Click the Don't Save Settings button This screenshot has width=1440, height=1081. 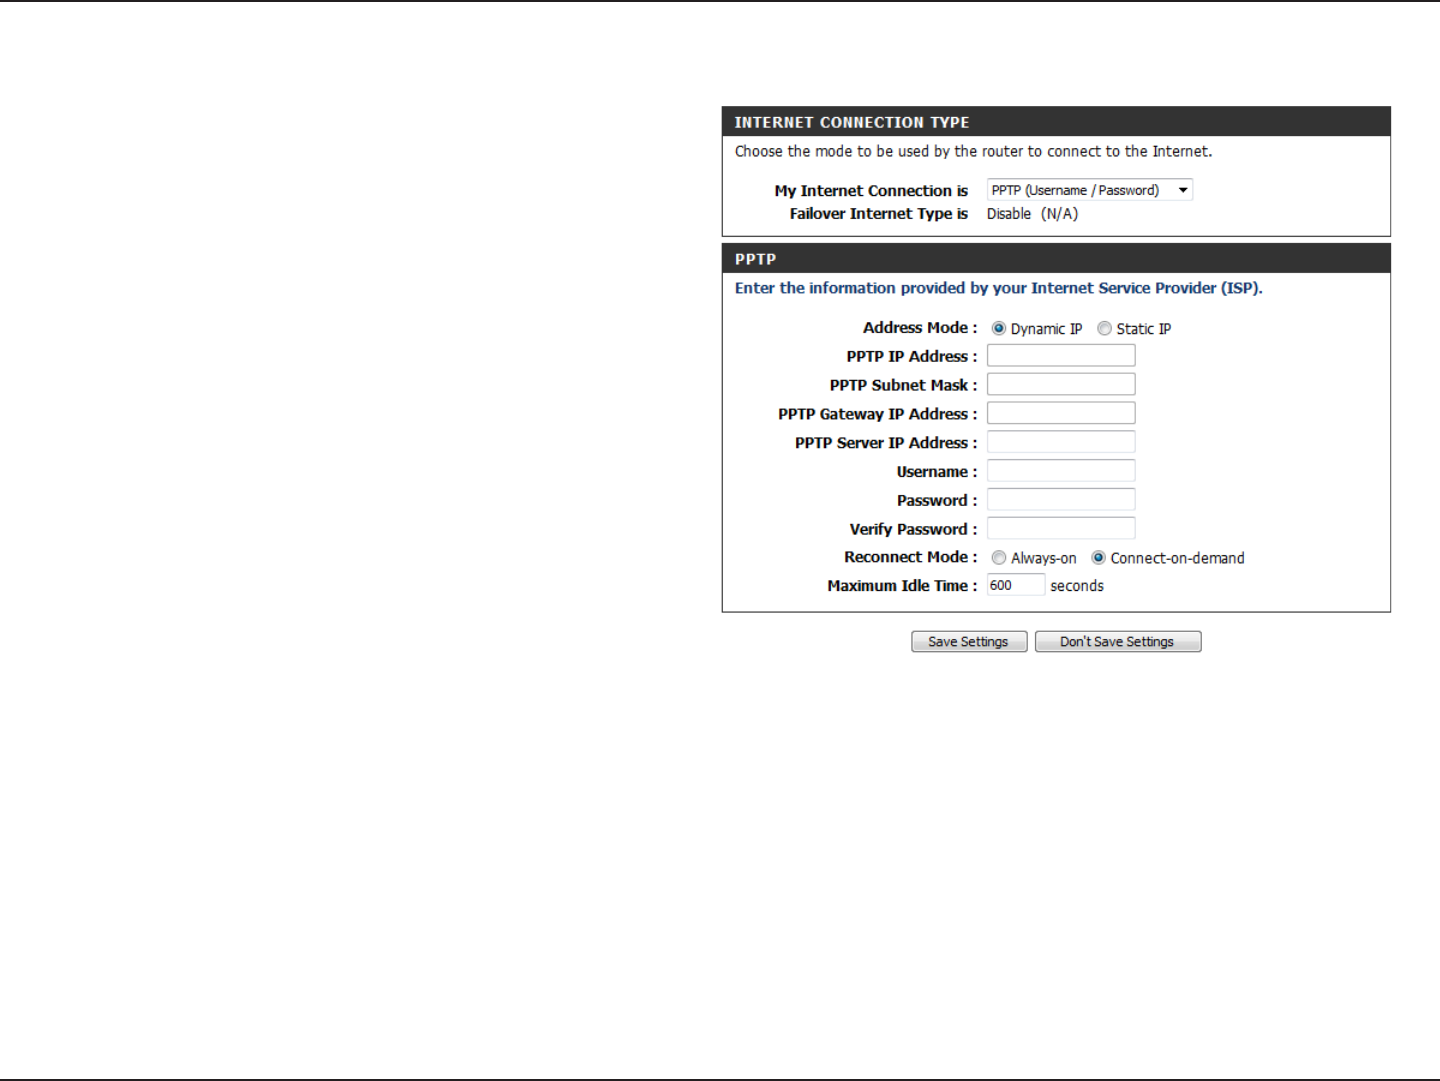coord(1118,642)
